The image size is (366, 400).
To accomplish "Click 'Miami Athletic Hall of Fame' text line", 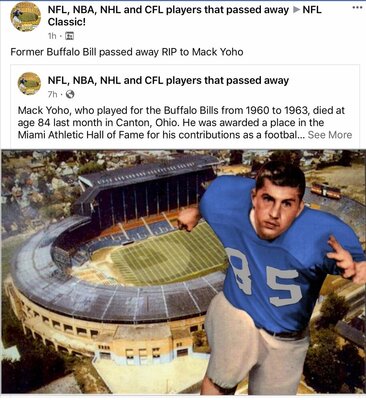I will tap(75, 135).
